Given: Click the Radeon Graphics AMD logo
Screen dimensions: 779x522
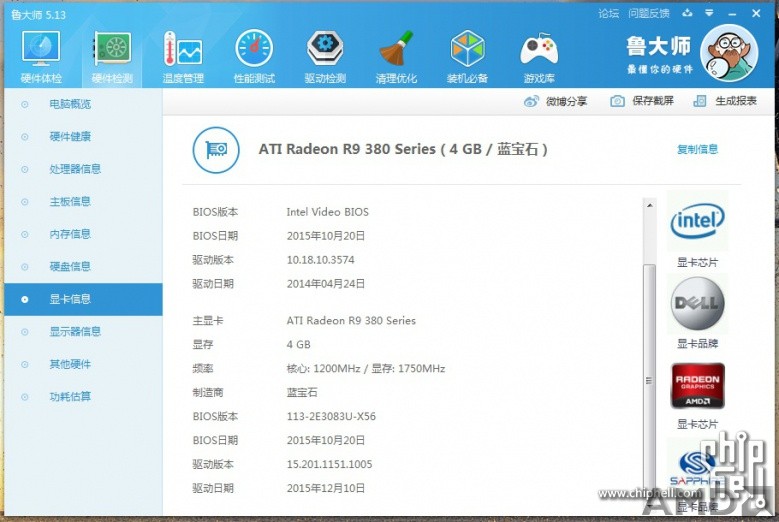Looking at the screenshot, I should coord(698,385).
